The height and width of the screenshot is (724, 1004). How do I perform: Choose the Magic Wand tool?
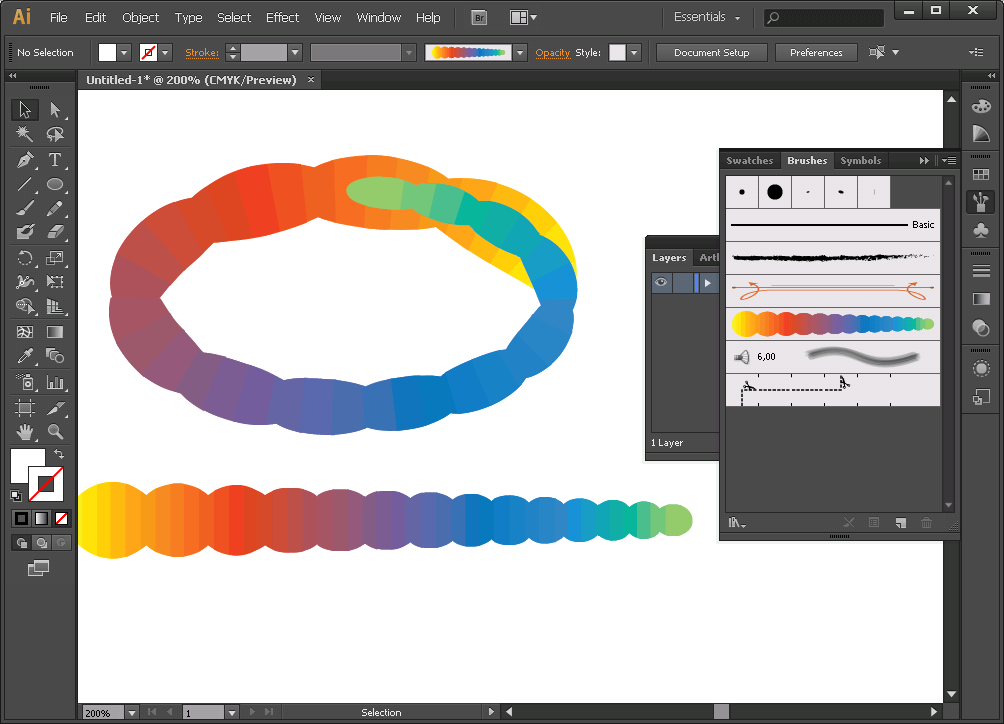click(x=25, y=134)
